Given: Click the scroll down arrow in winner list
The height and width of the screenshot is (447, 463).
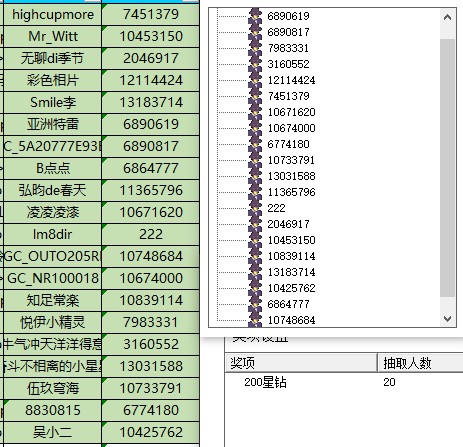Looking at the screenshot, I should (x=448, y=319).
